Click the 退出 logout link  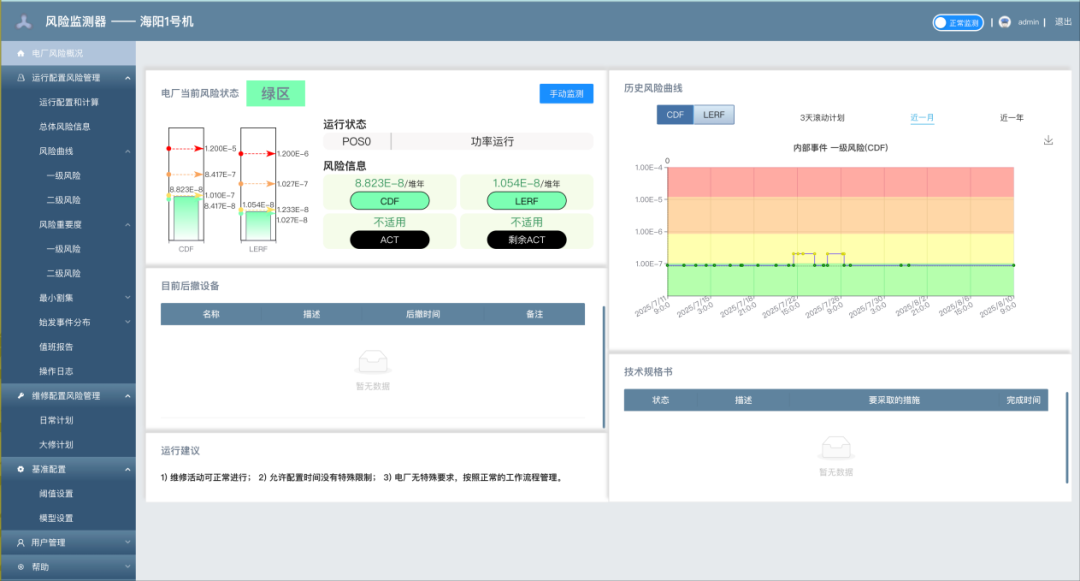1063,22
